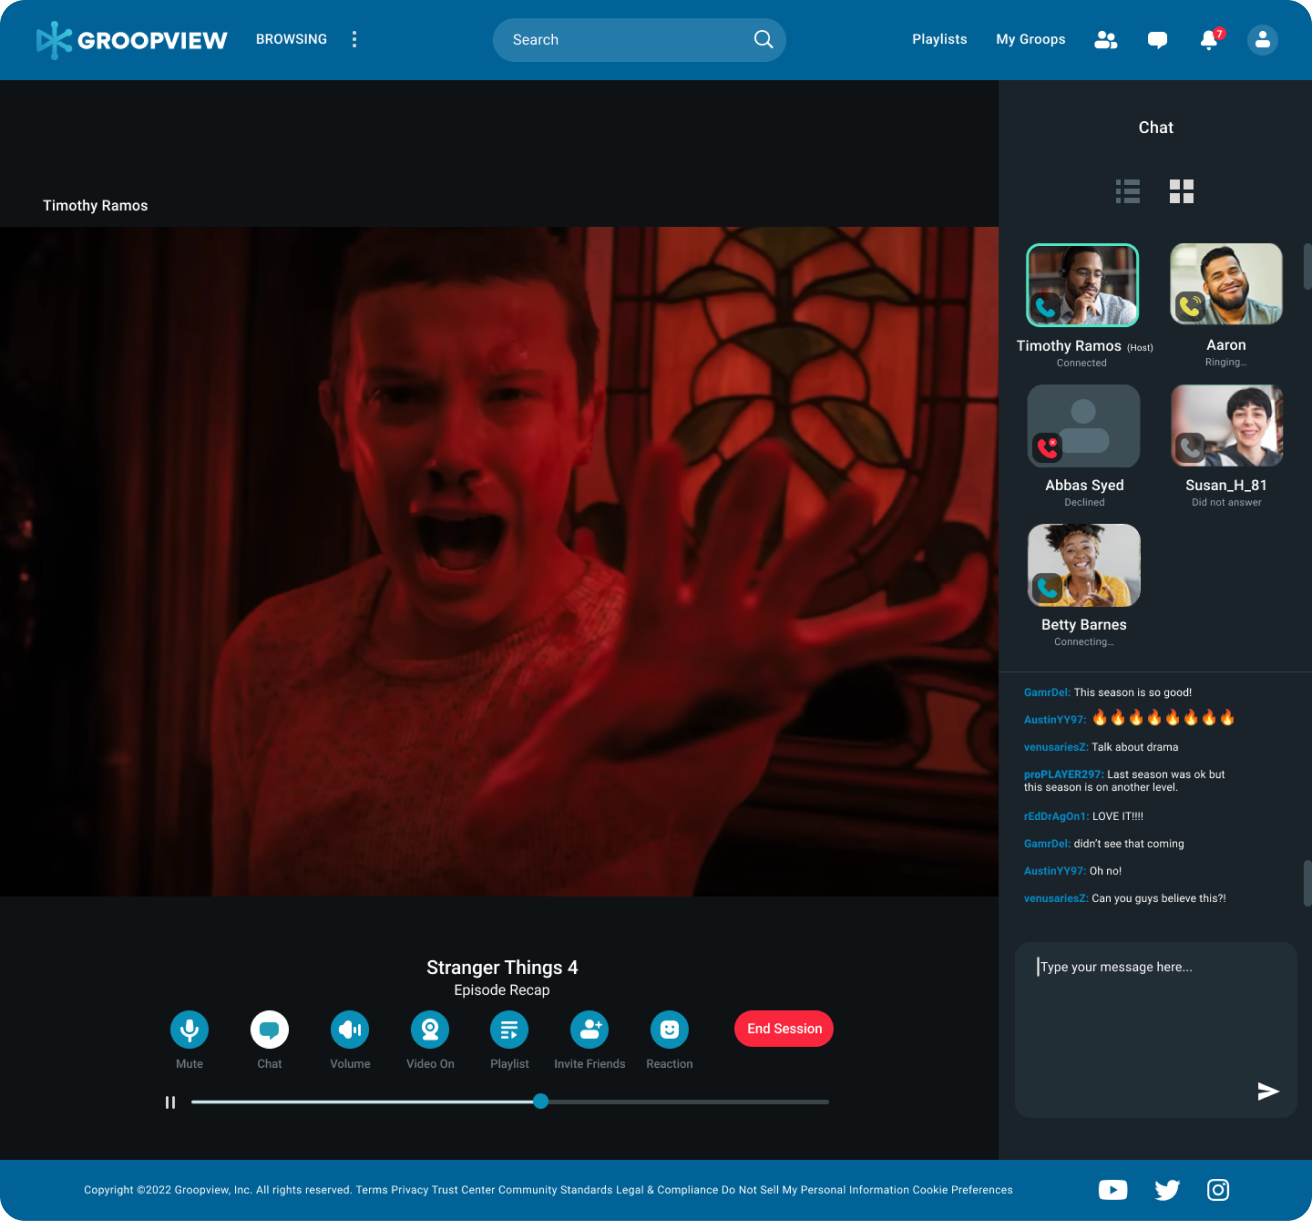1312x1221 pixels.
Task: Click the Invite Friends icon
Action: [589, 1029]
